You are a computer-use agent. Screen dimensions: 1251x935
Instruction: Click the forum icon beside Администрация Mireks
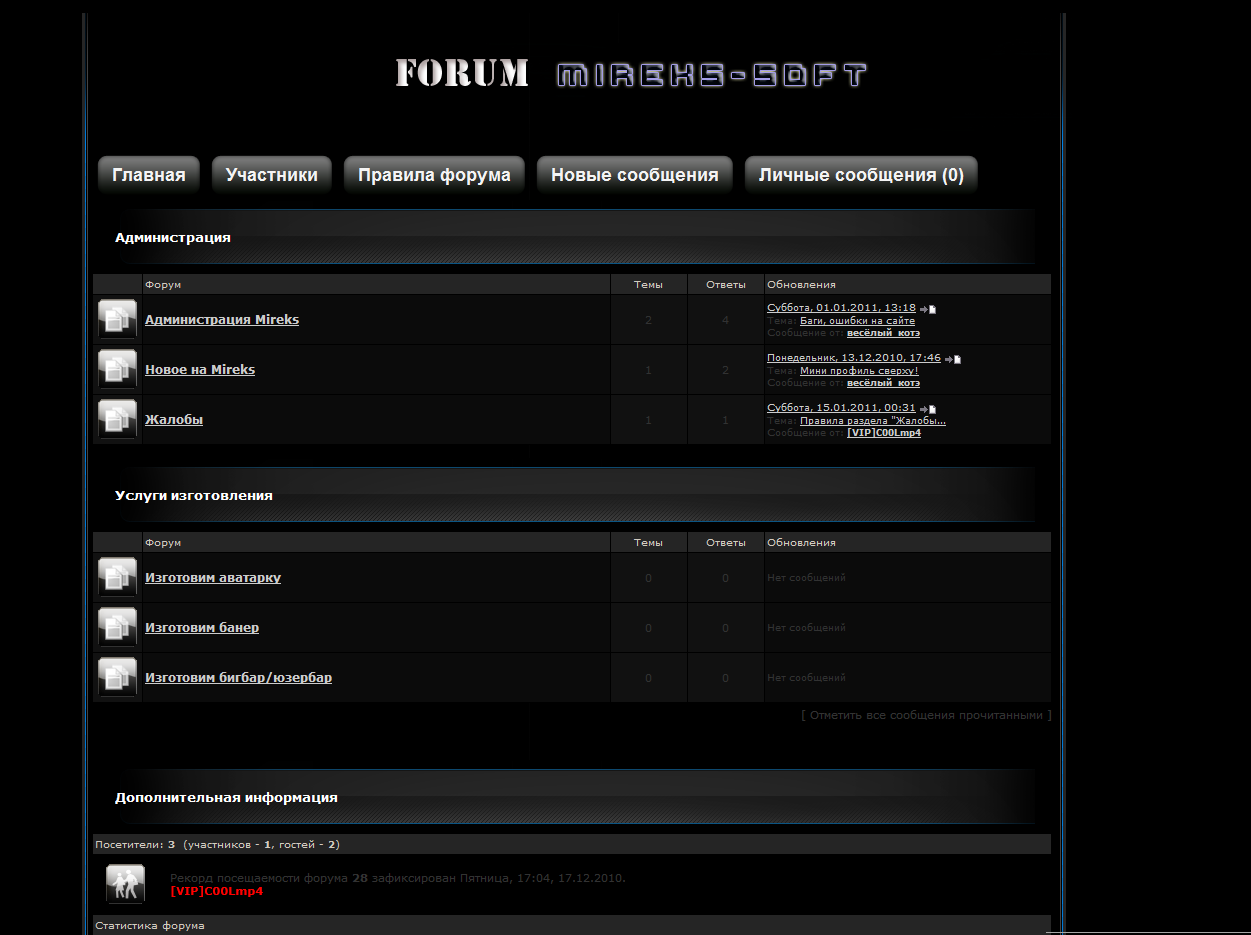117,319
